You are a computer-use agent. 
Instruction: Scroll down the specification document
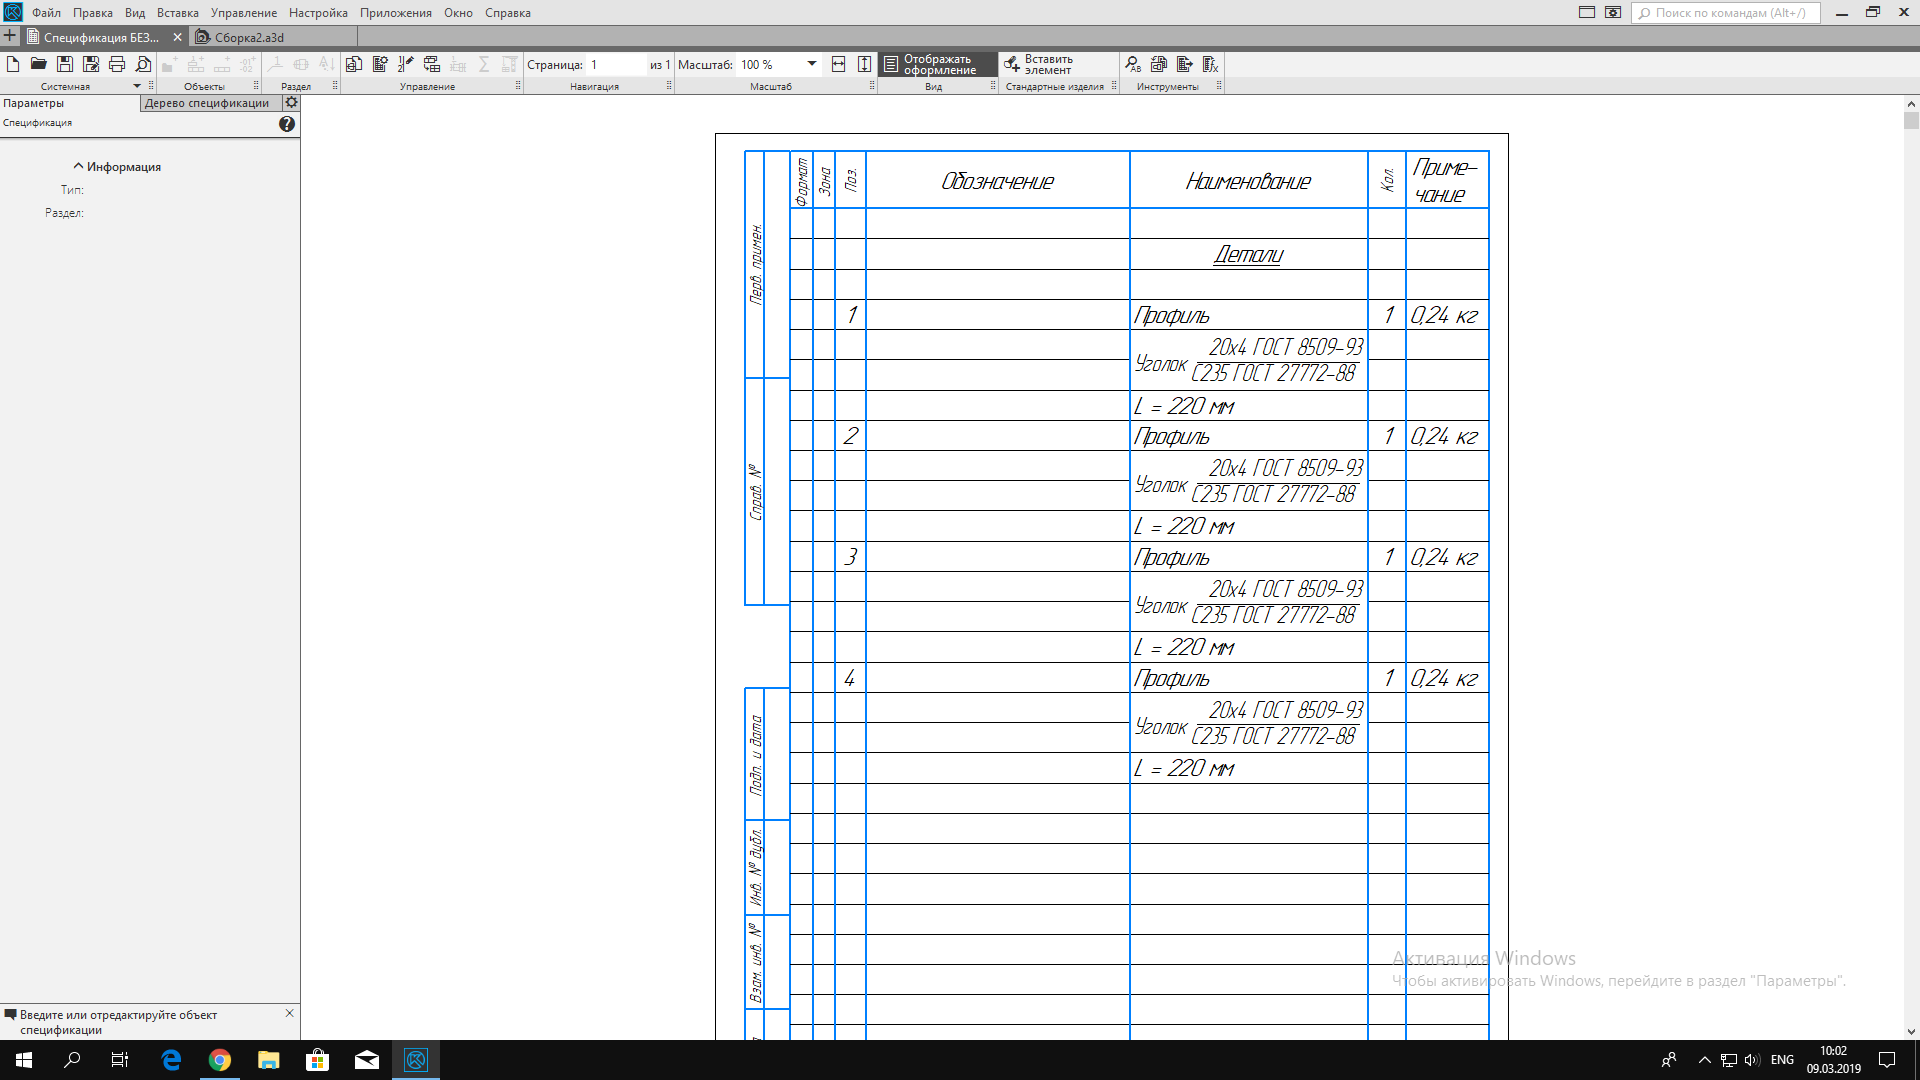pos(1911,1029)
